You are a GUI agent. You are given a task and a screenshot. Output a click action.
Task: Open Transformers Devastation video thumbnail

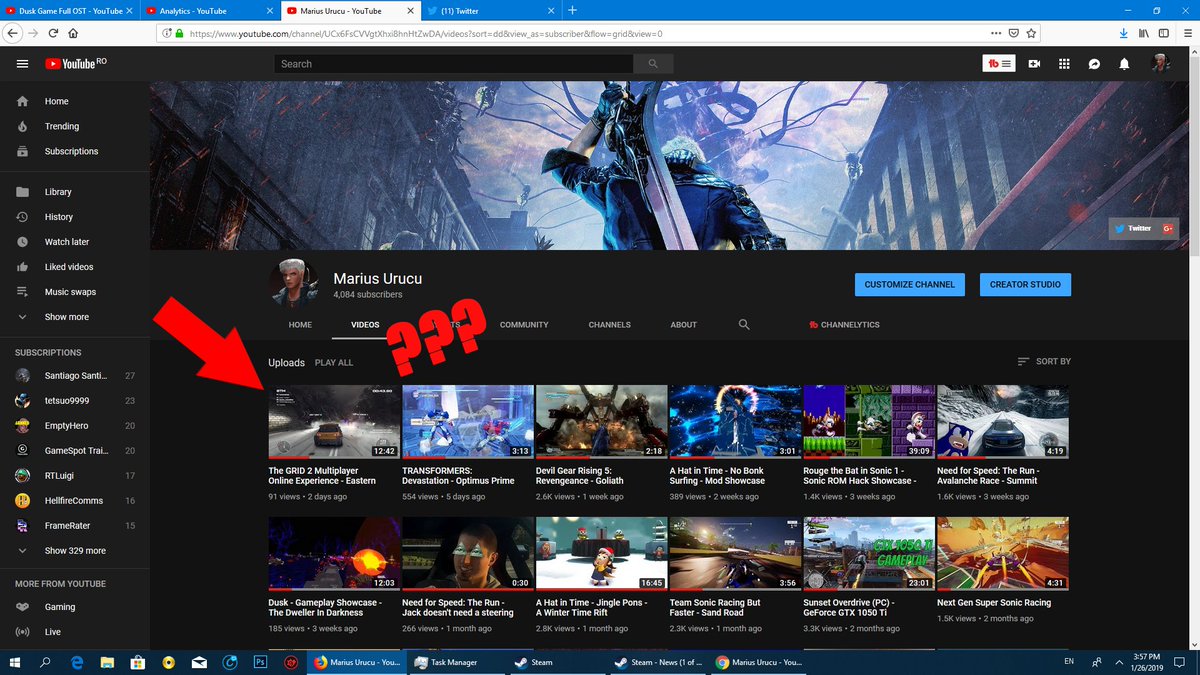[x=468, y=422]
